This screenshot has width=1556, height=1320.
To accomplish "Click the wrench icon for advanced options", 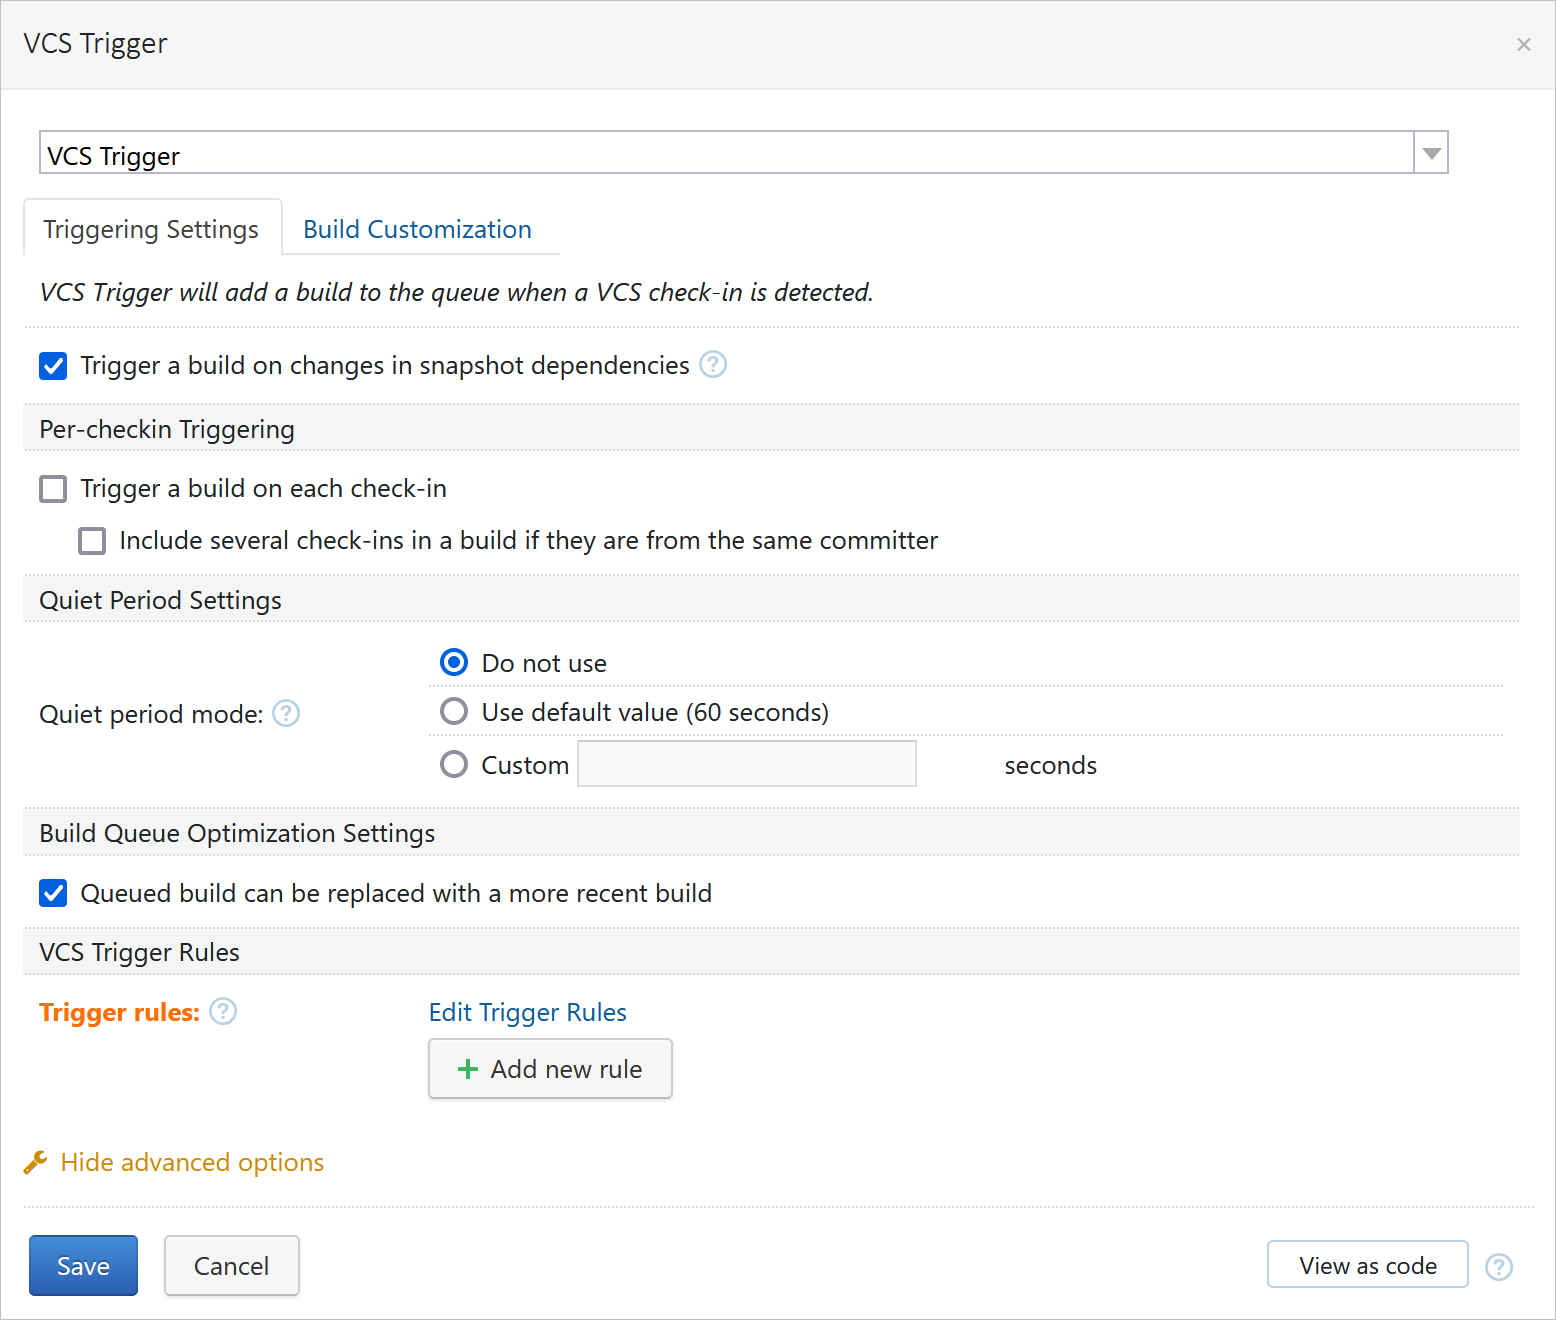I will point(36,1162).
